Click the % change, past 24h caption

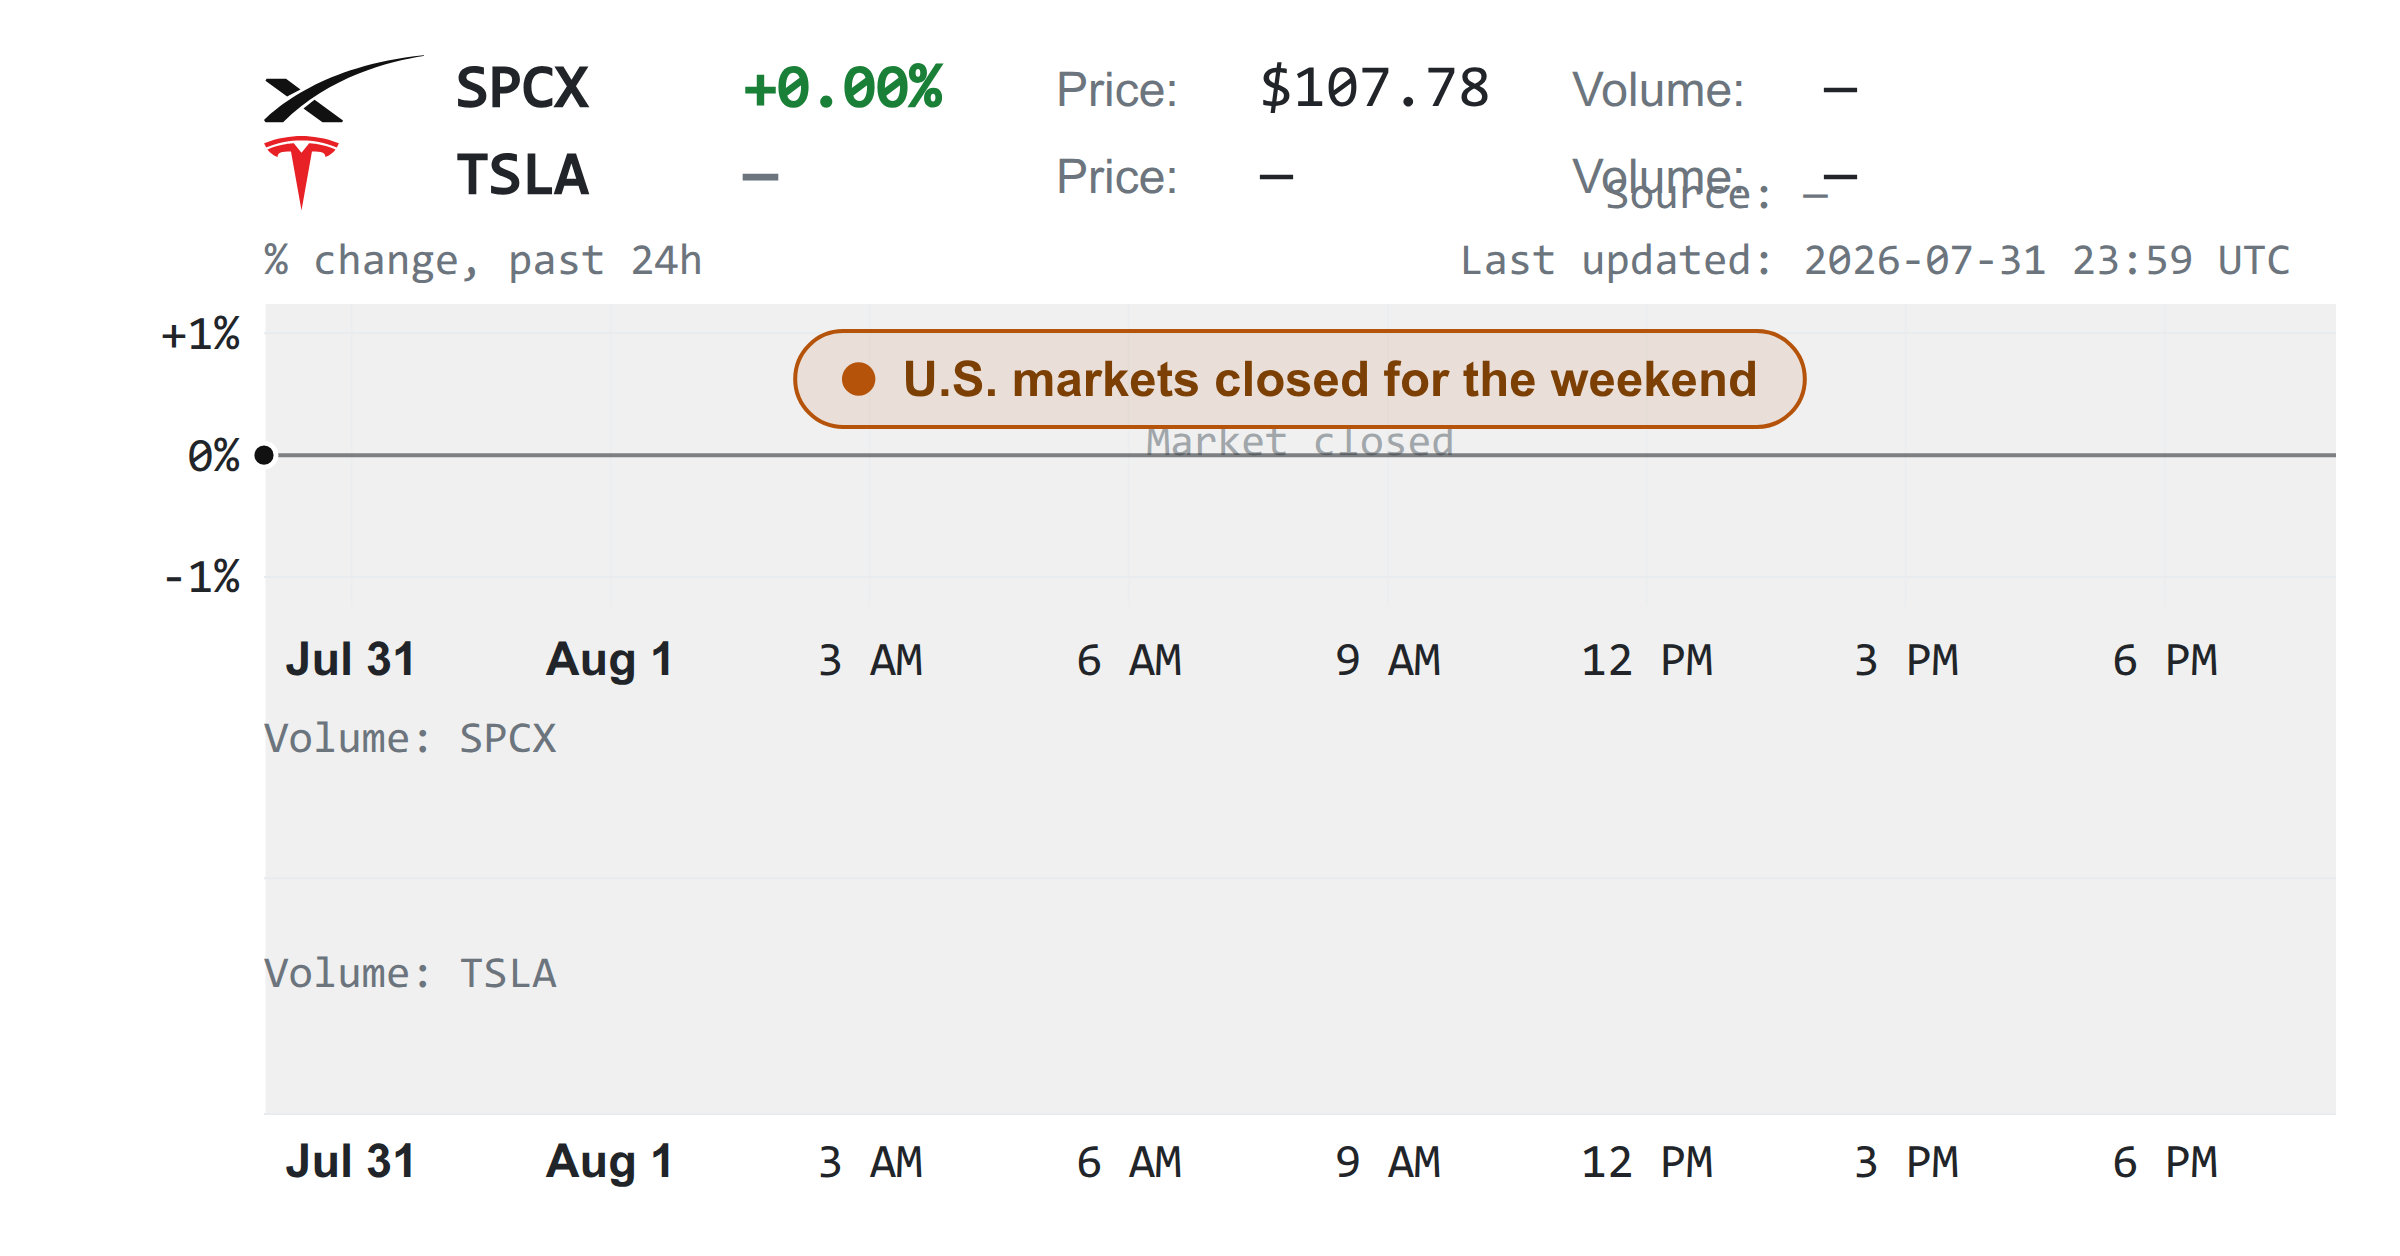point(483,261)
